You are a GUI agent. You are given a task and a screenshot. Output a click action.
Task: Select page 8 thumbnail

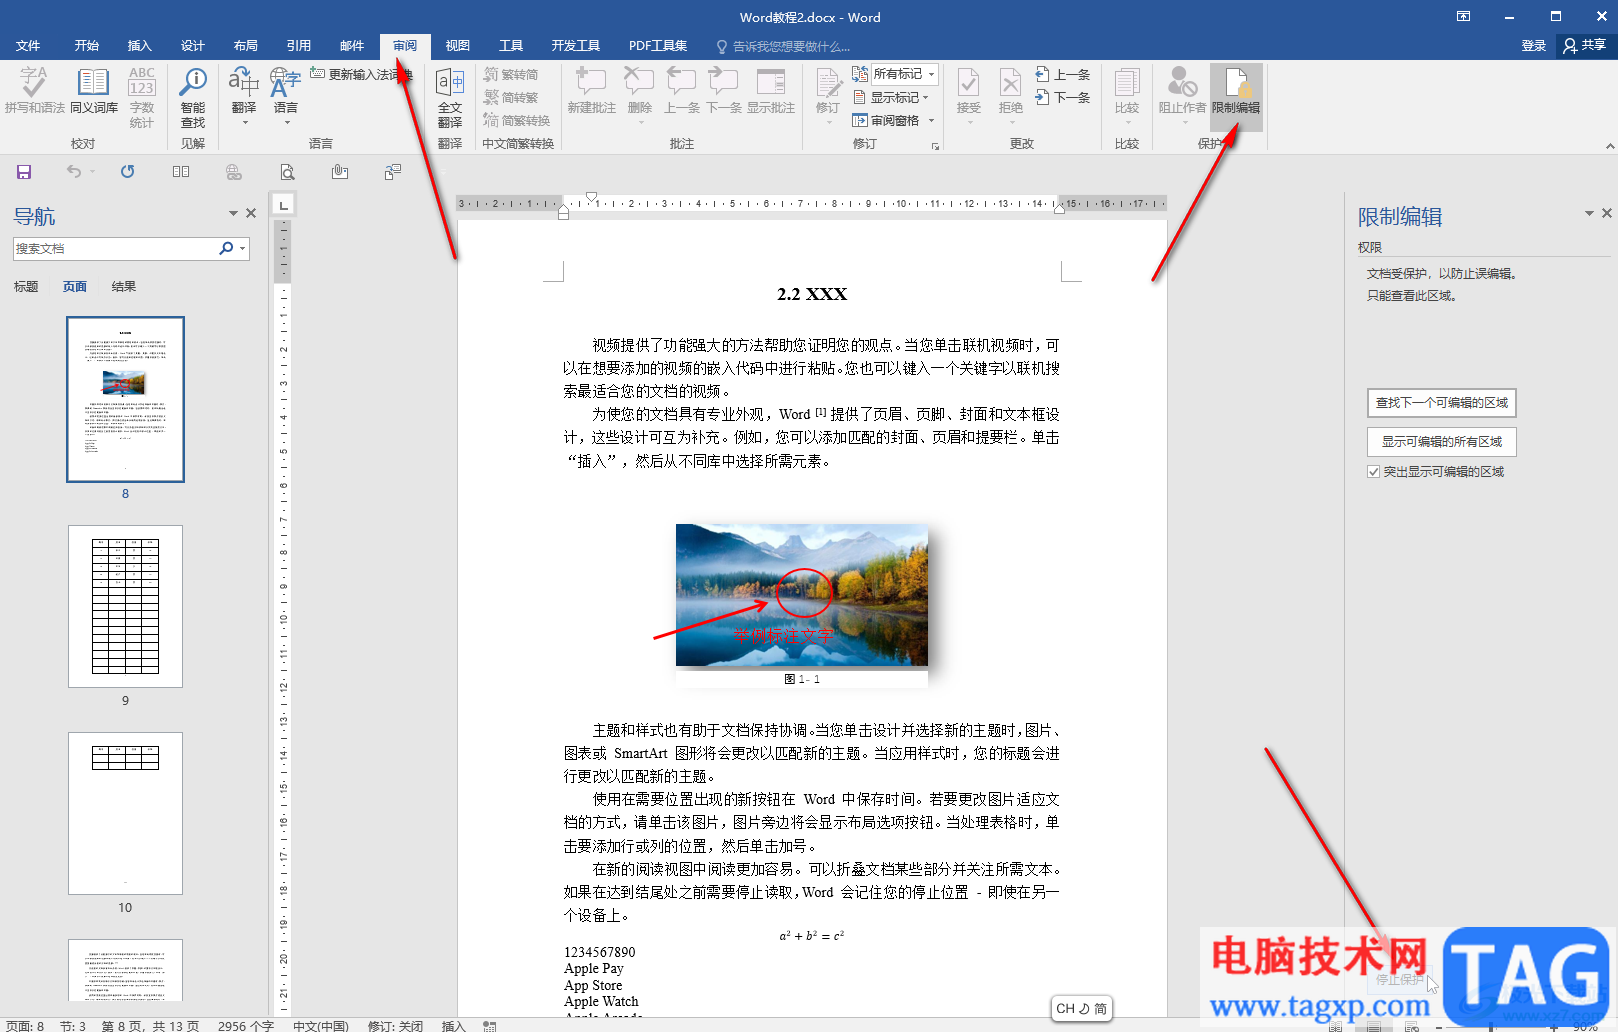[x=125, y=400]
